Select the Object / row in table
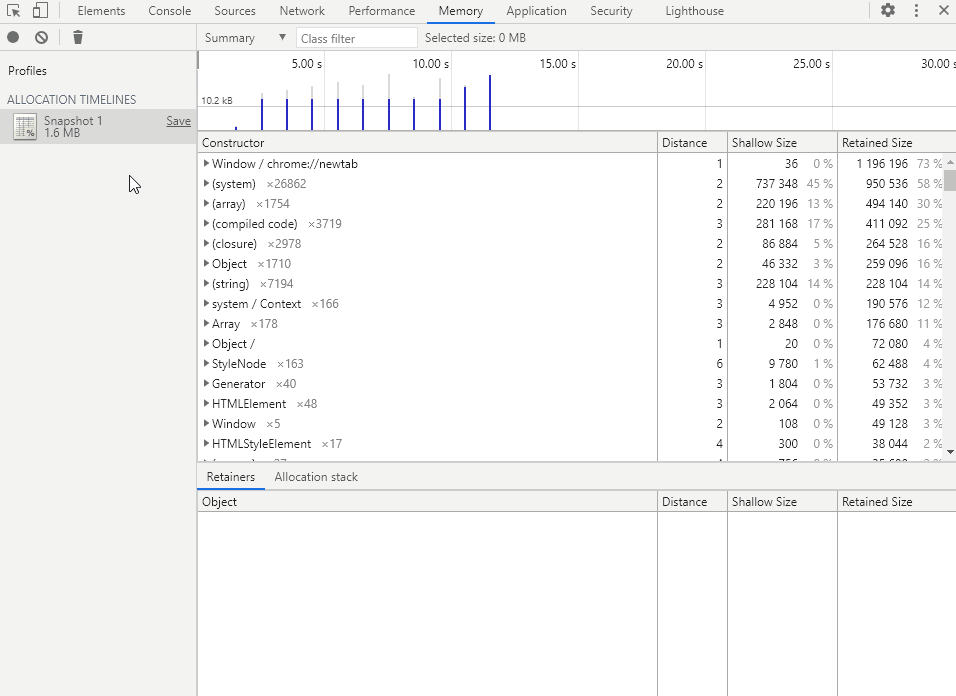The image size is (956, 696). pos(570,344)
